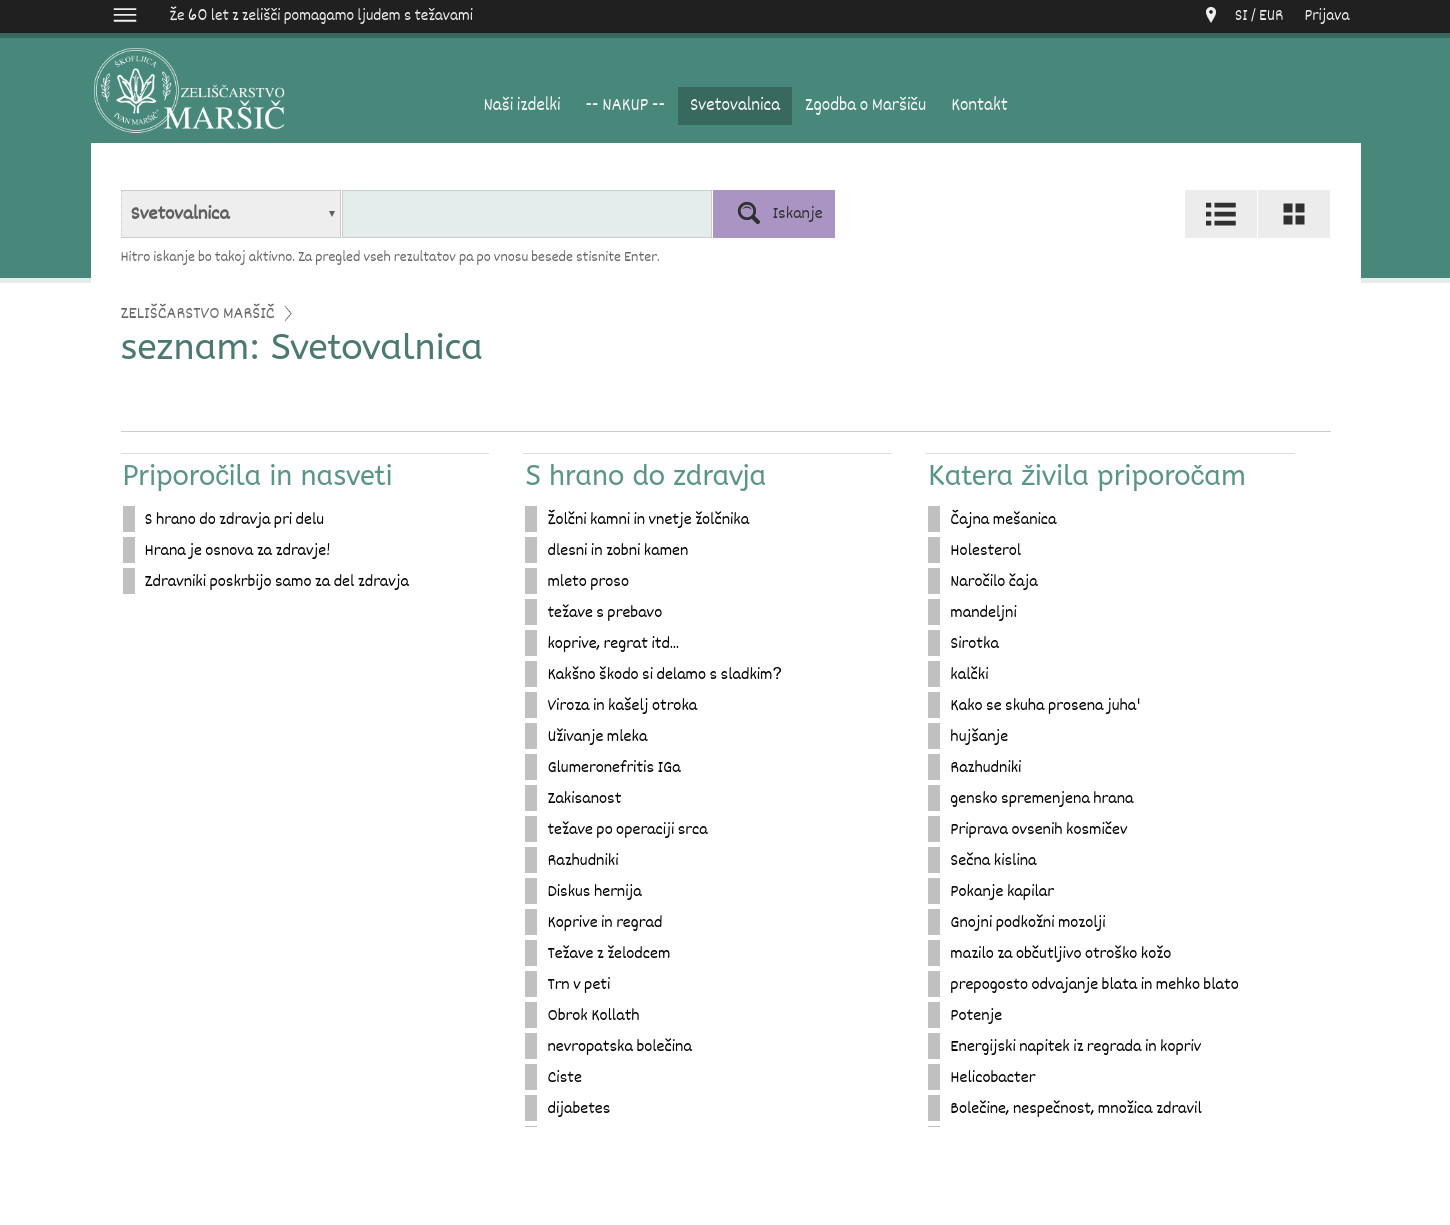This screenshot has width=1450, height=1225.
Task: Open SI / EUR language currency selector
Action: click(x=1258, y=15)
